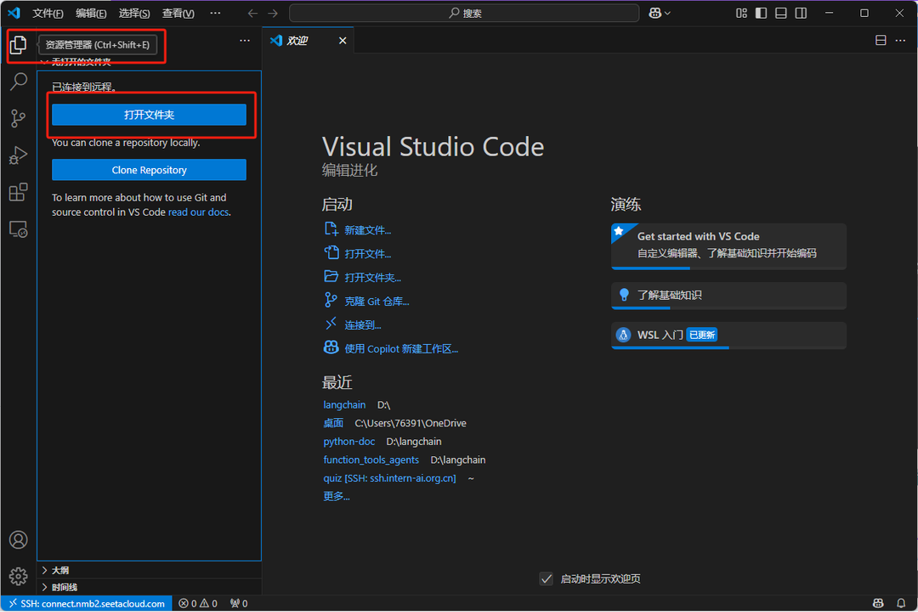Click the ports forwarded status item
918x612 pixels.
point(239,603)
